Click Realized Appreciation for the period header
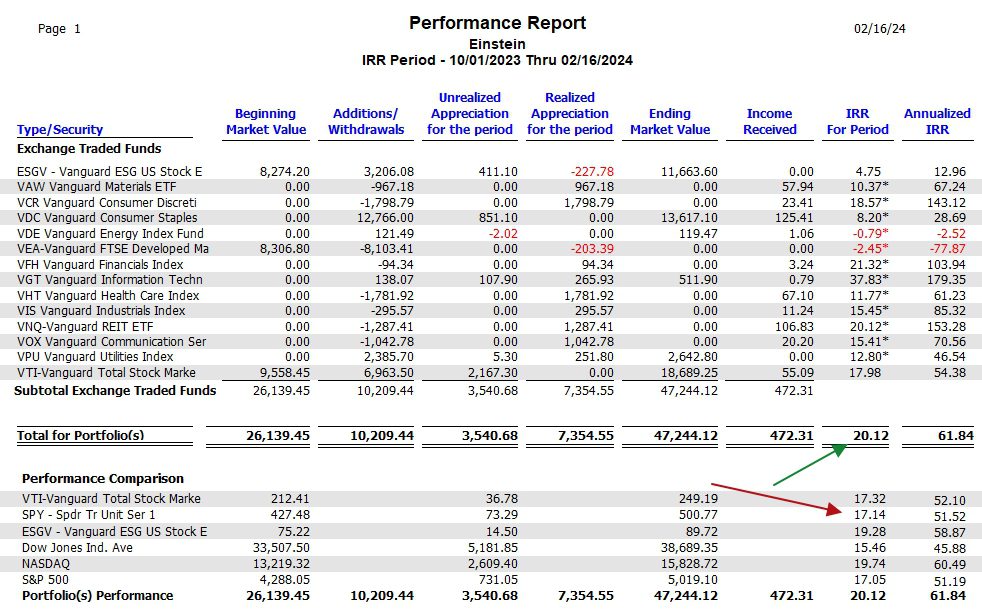982x610 pixels. click(x=570, y=113)
